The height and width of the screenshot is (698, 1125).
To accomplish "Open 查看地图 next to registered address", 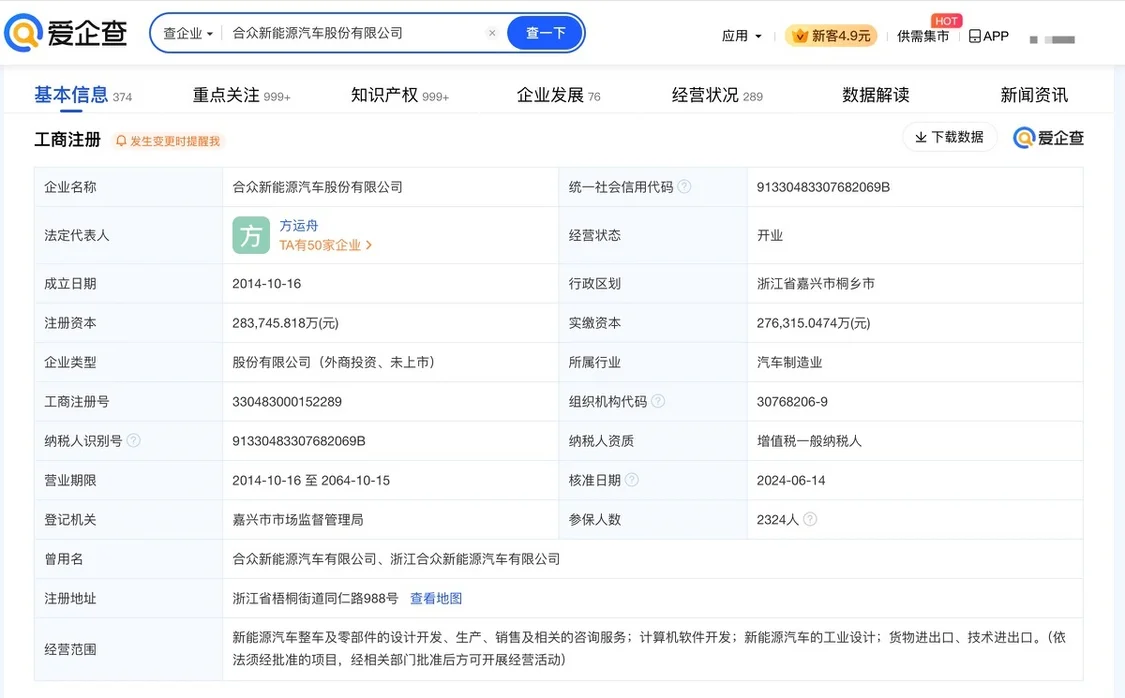I will click(x=435, y=597).
